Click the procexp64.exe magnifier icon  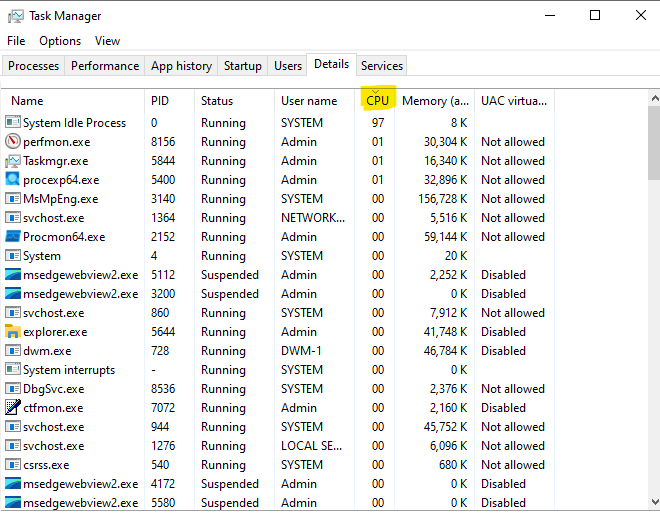point(13,179)
